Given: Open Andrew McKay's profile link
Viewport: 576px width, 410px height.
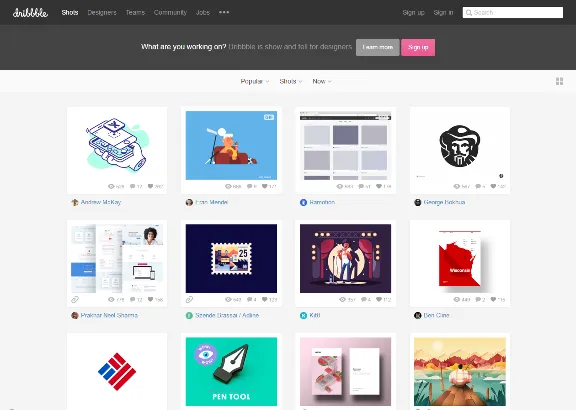Looking at the screenshot, I should pyautogui.click(x=101, y=202).
